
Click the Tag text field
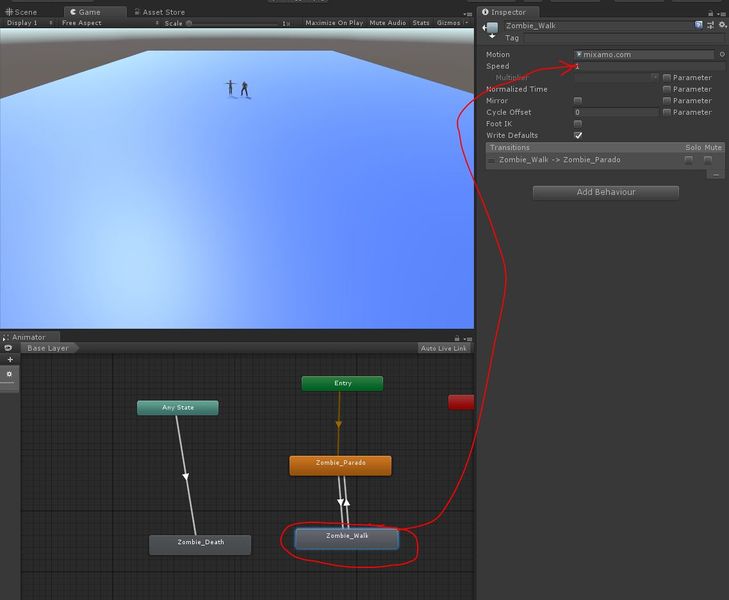point(624,38)
